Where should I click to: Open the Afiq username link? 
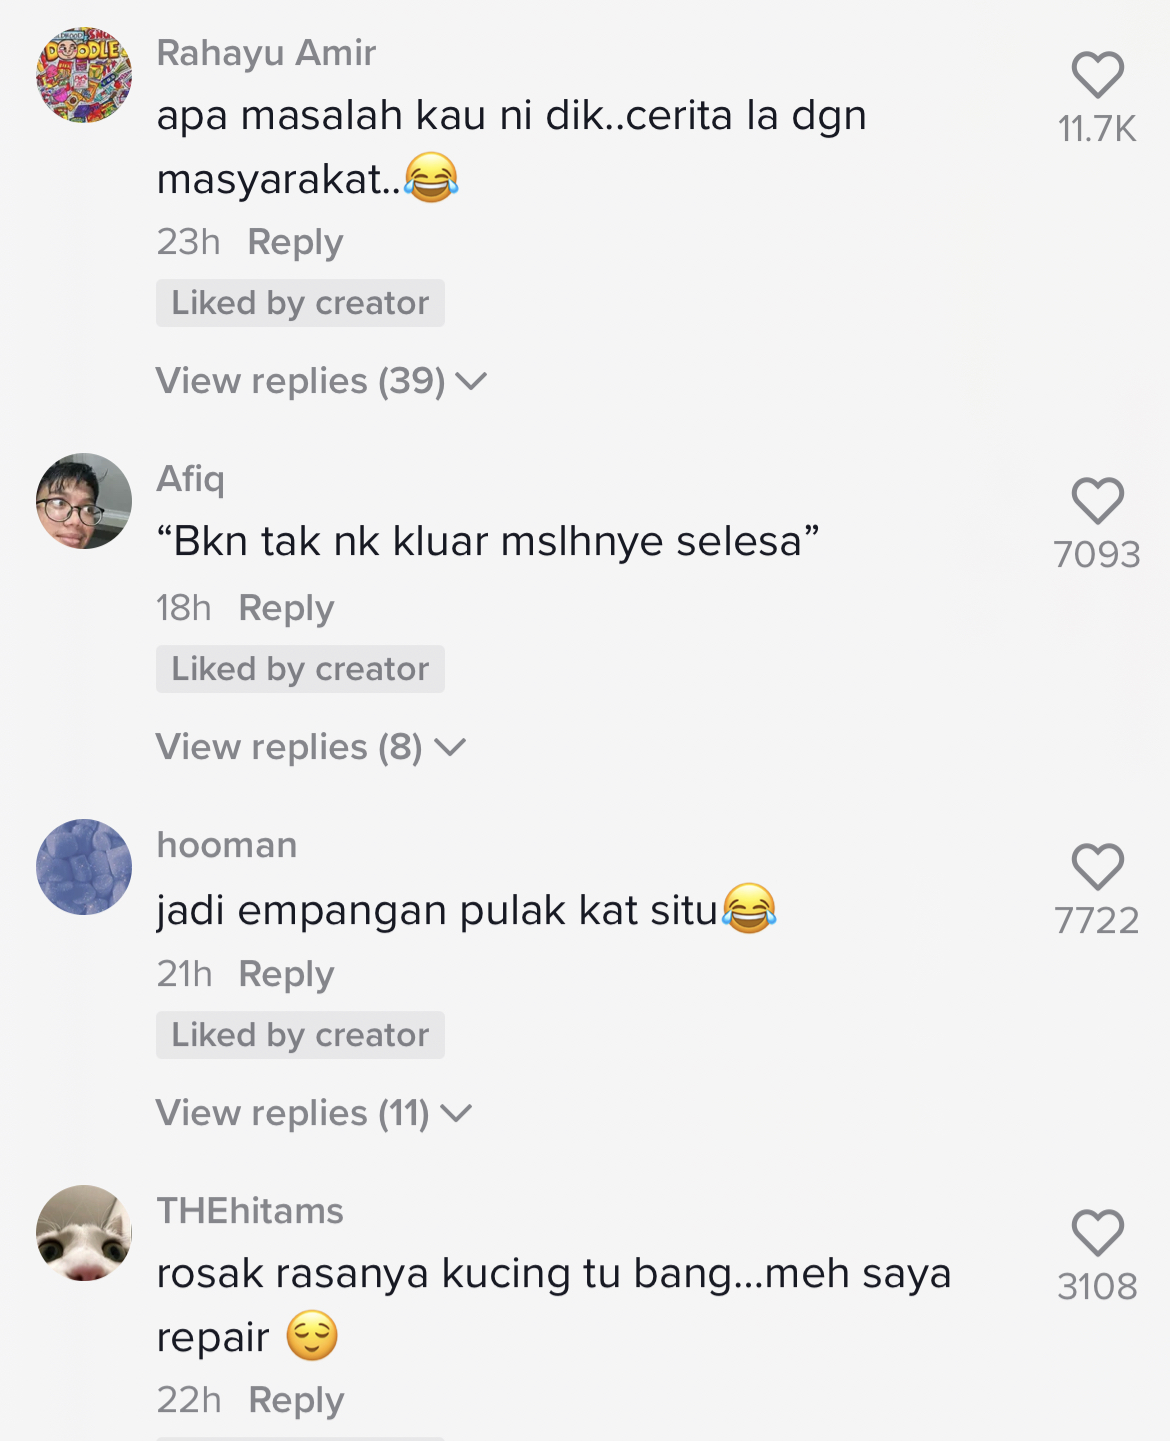click(x=190, y=479)
